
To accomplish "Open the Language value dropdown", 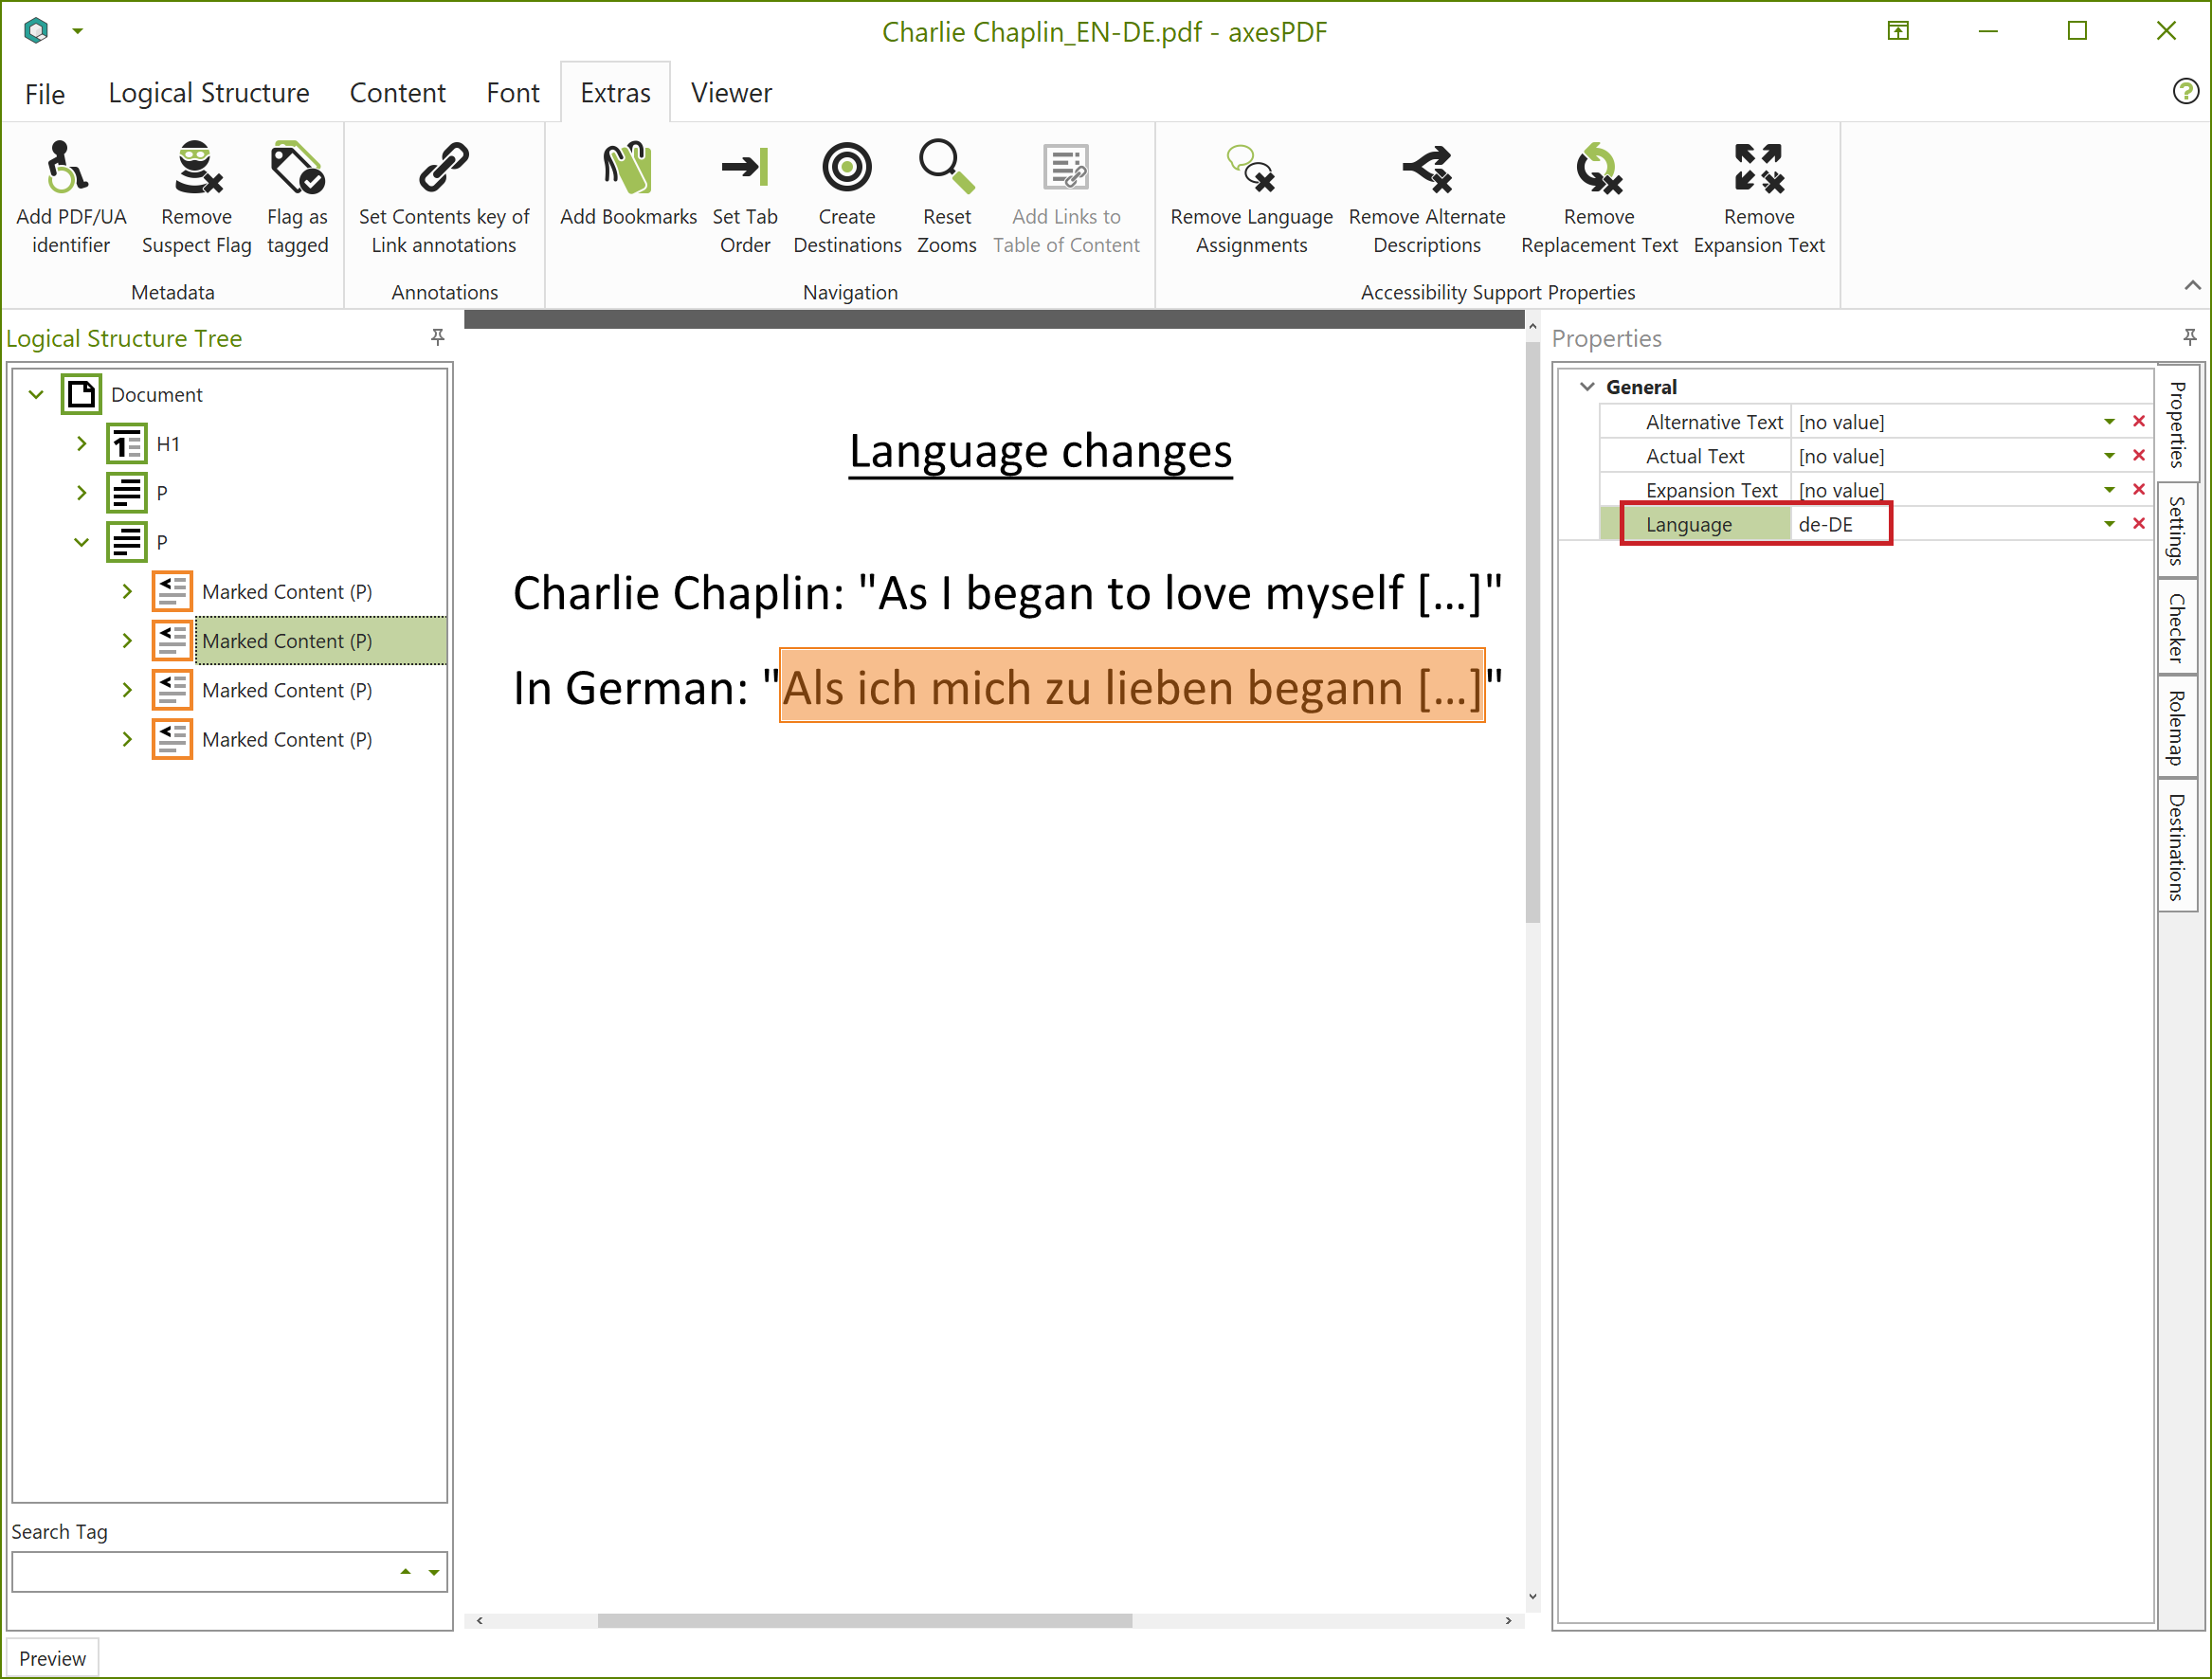I will pos(2108,523).
